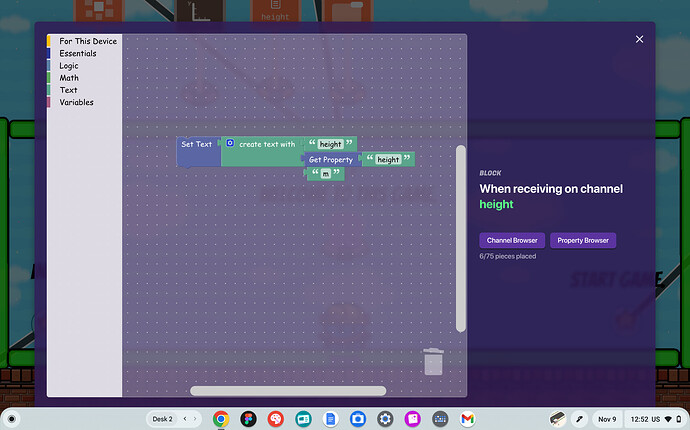Select the Essentials block category
The image size is (690, 430).
click(78, 54)
